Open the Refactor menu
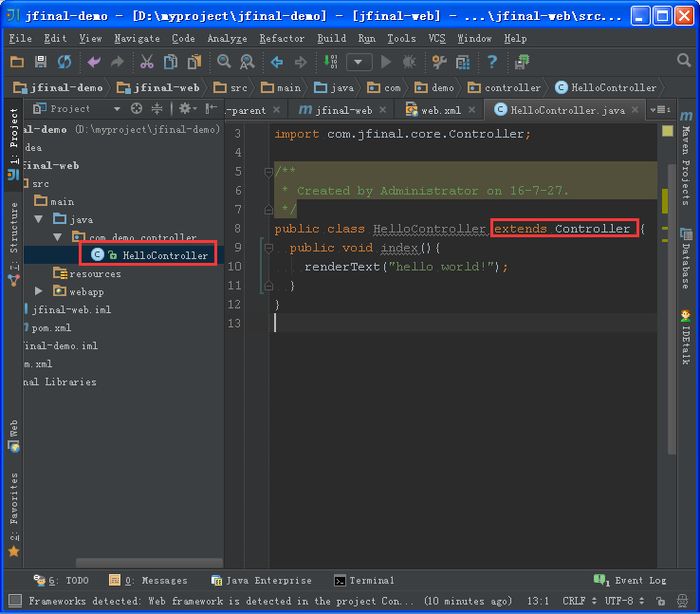The width and height of the screenshot is (700, 614). (x=281, y=38)
